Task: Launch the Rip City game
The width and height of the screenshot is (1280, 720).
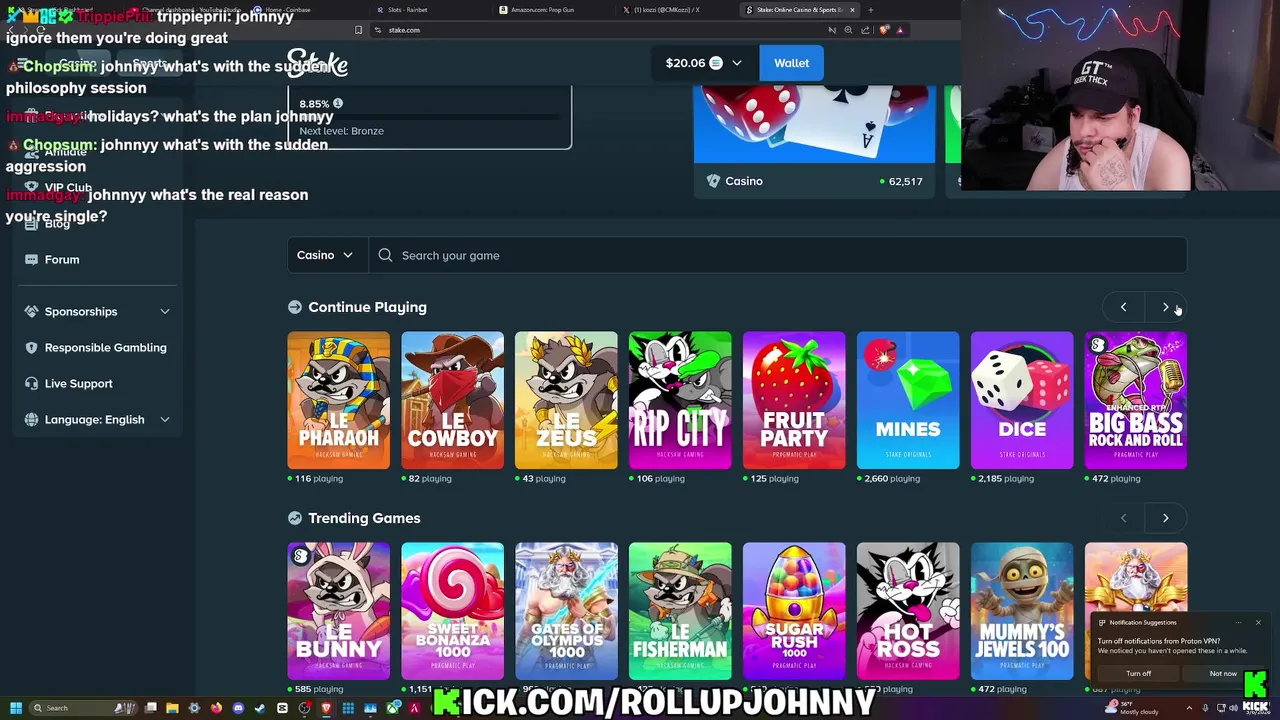Action: coord(680,400)
